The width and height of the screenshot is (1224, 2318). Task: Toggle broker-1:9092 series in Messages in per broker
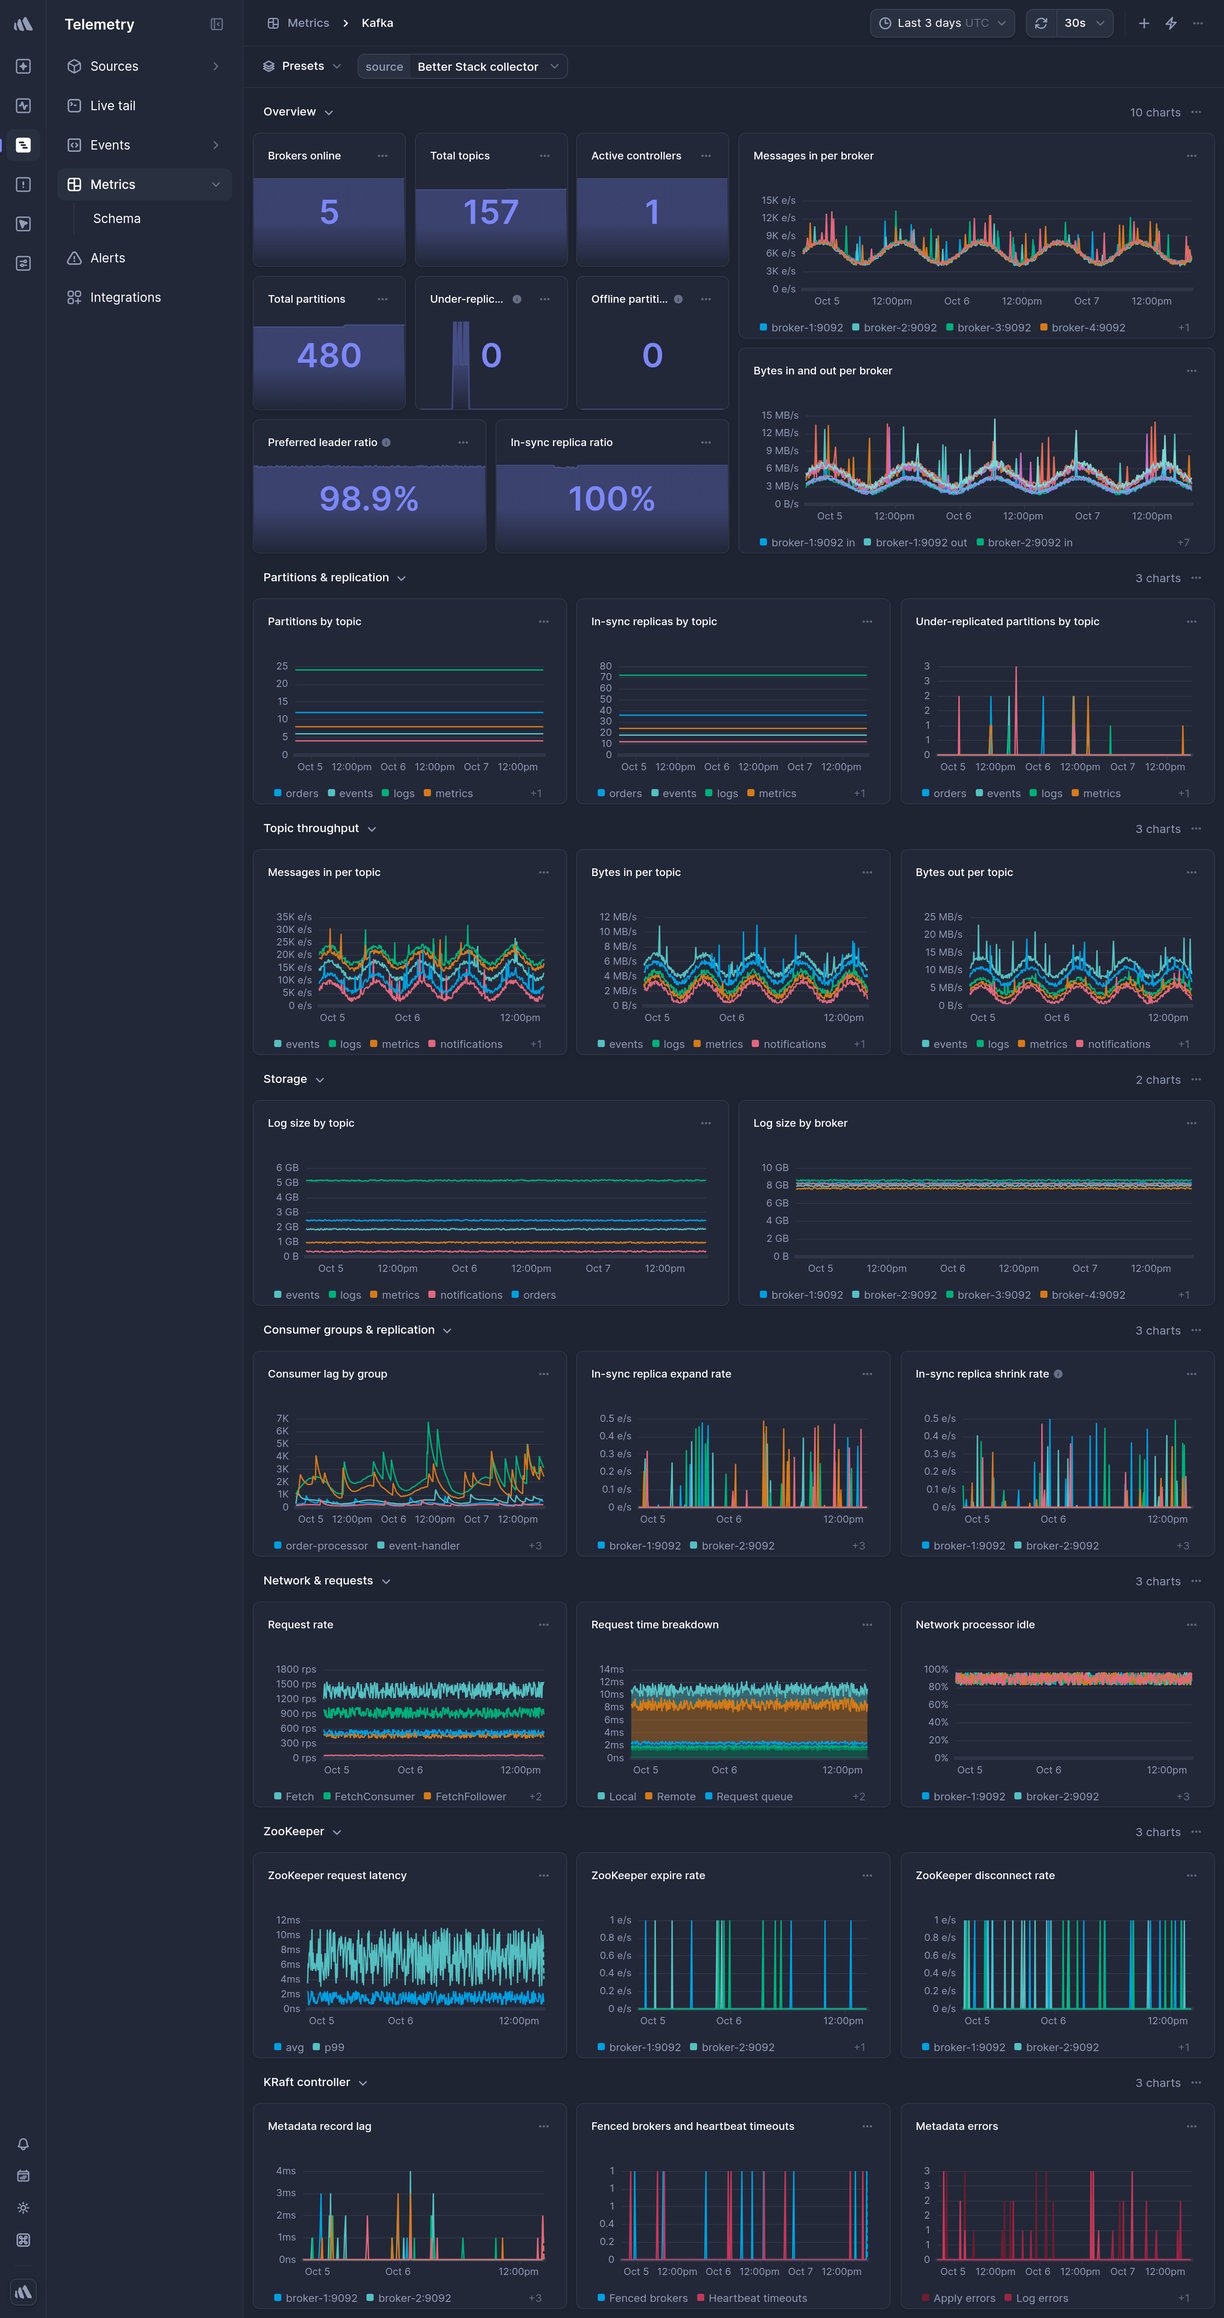tap(801, 328)
